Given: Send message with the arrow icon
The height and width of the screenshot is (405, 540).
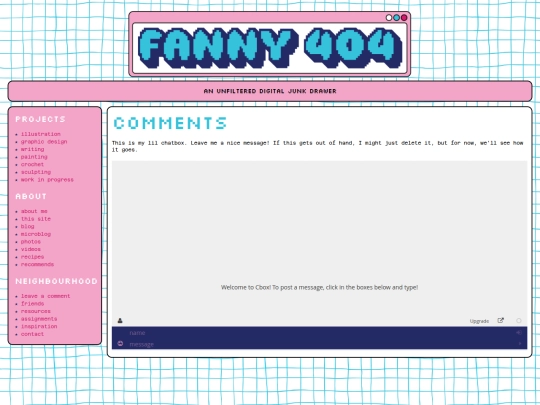Looking at the screenshot, I should (x=520, y=343).
